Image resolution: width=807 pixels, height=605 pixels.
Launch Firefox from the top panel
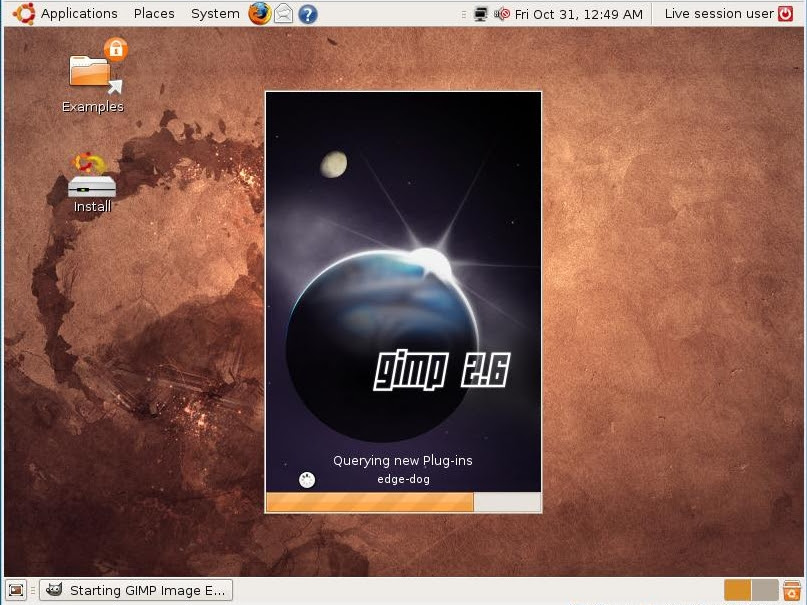tap(260, 13)
